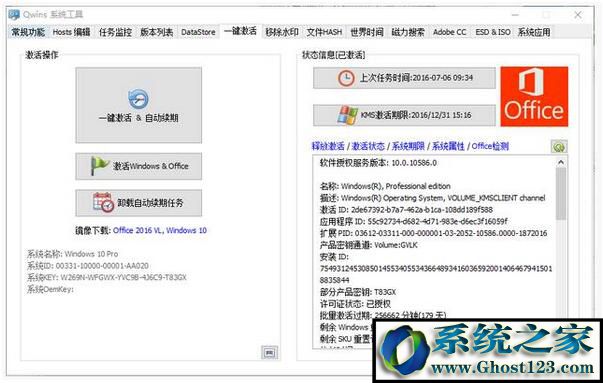Click the Office检测 link

(490, 146)
